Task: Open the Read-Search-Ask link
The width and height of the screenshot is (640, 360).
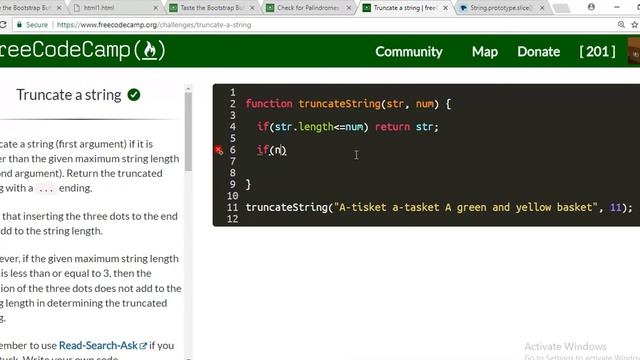Action: click(x=102, y=345)
